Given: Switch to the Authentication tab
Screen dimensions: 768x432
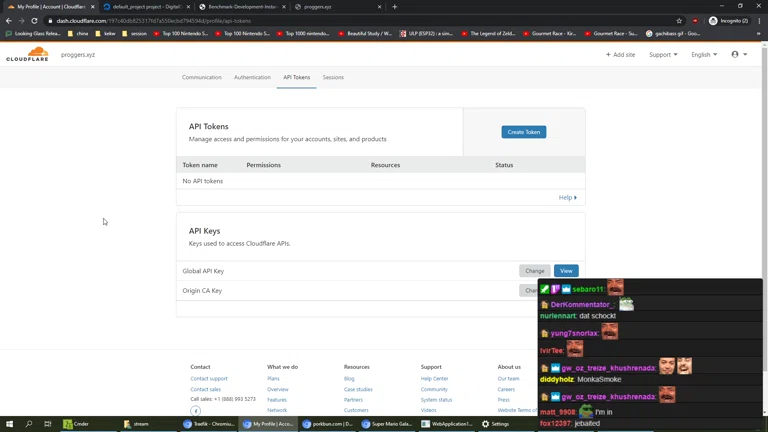Looking at the screenshot, I should 252,77.
